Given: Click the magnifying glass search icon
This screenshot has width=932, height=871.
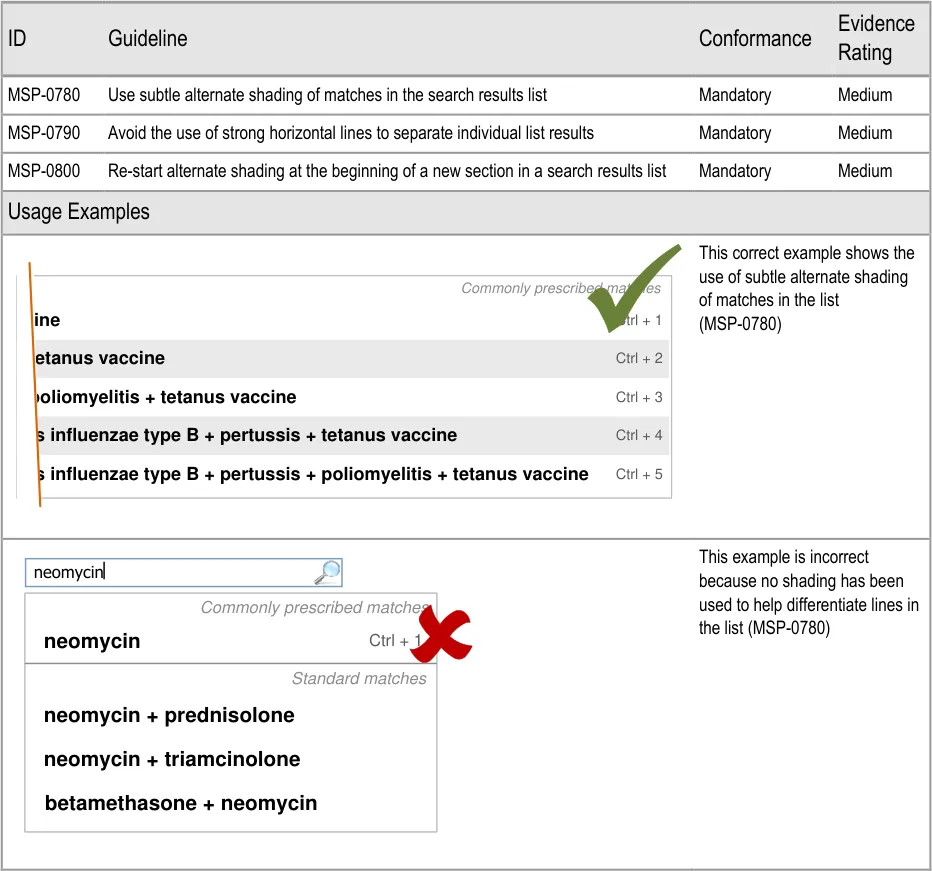Looking at the screenshot, I should click(327, 572).
